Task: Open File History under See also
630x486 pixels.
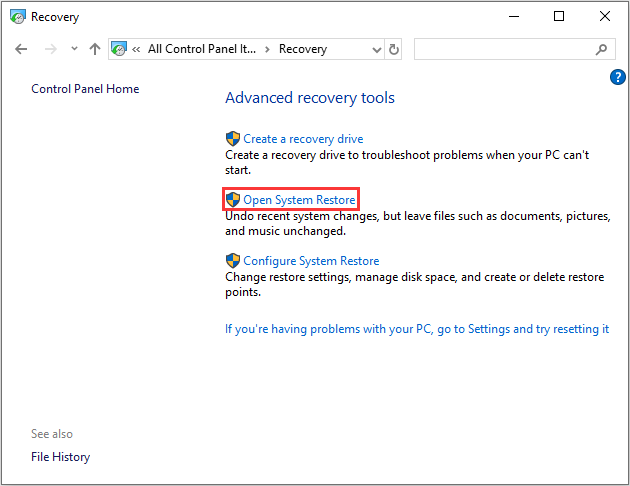Action: pos(61,457)
